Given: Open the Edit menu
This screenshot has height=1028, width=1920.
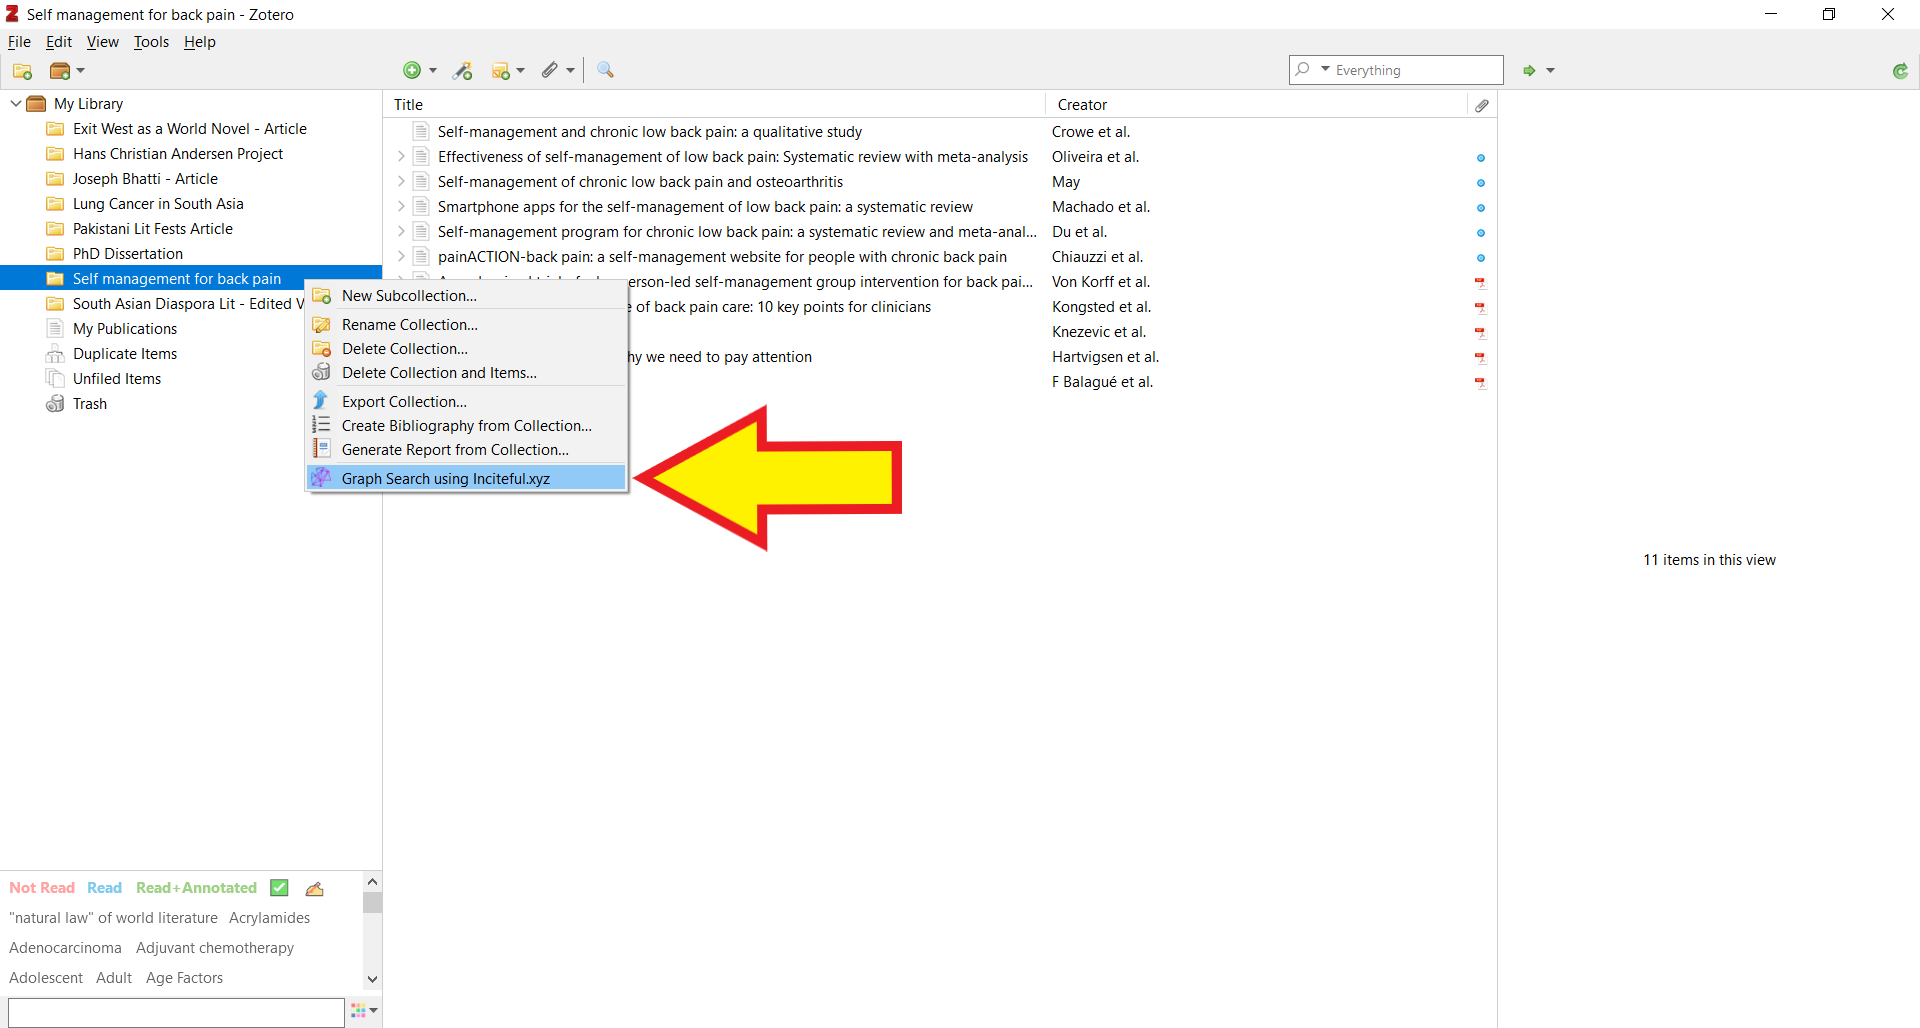Looking at the screenshot, I should 59,42.
